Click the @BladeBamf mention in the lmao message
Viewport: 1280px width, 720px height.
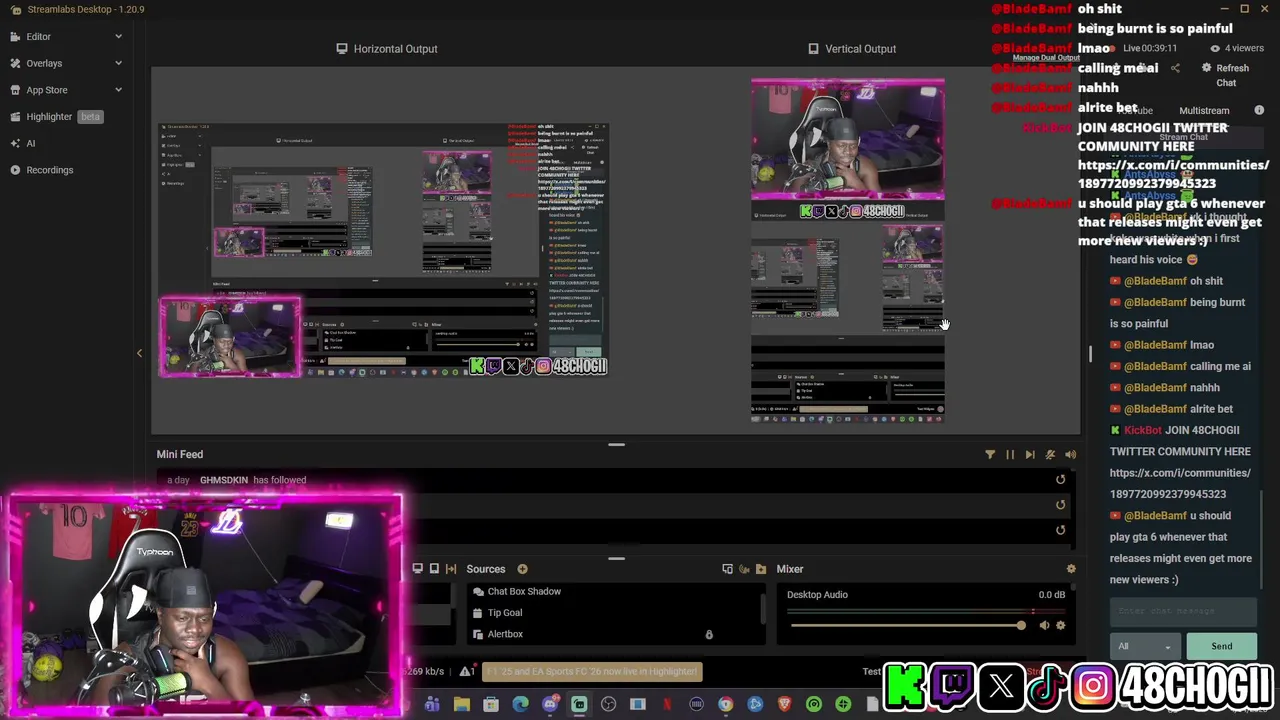(x=1155, y=345)
